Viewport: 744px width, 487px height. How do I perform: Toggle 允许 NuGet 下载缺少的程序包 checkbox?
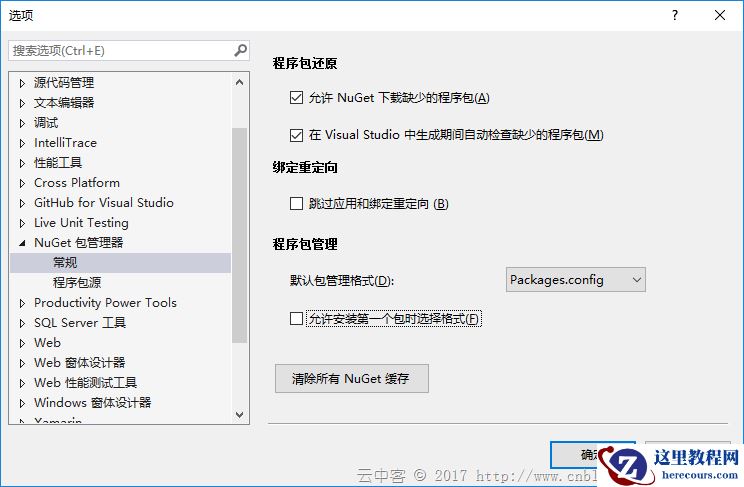pos(296,98)
